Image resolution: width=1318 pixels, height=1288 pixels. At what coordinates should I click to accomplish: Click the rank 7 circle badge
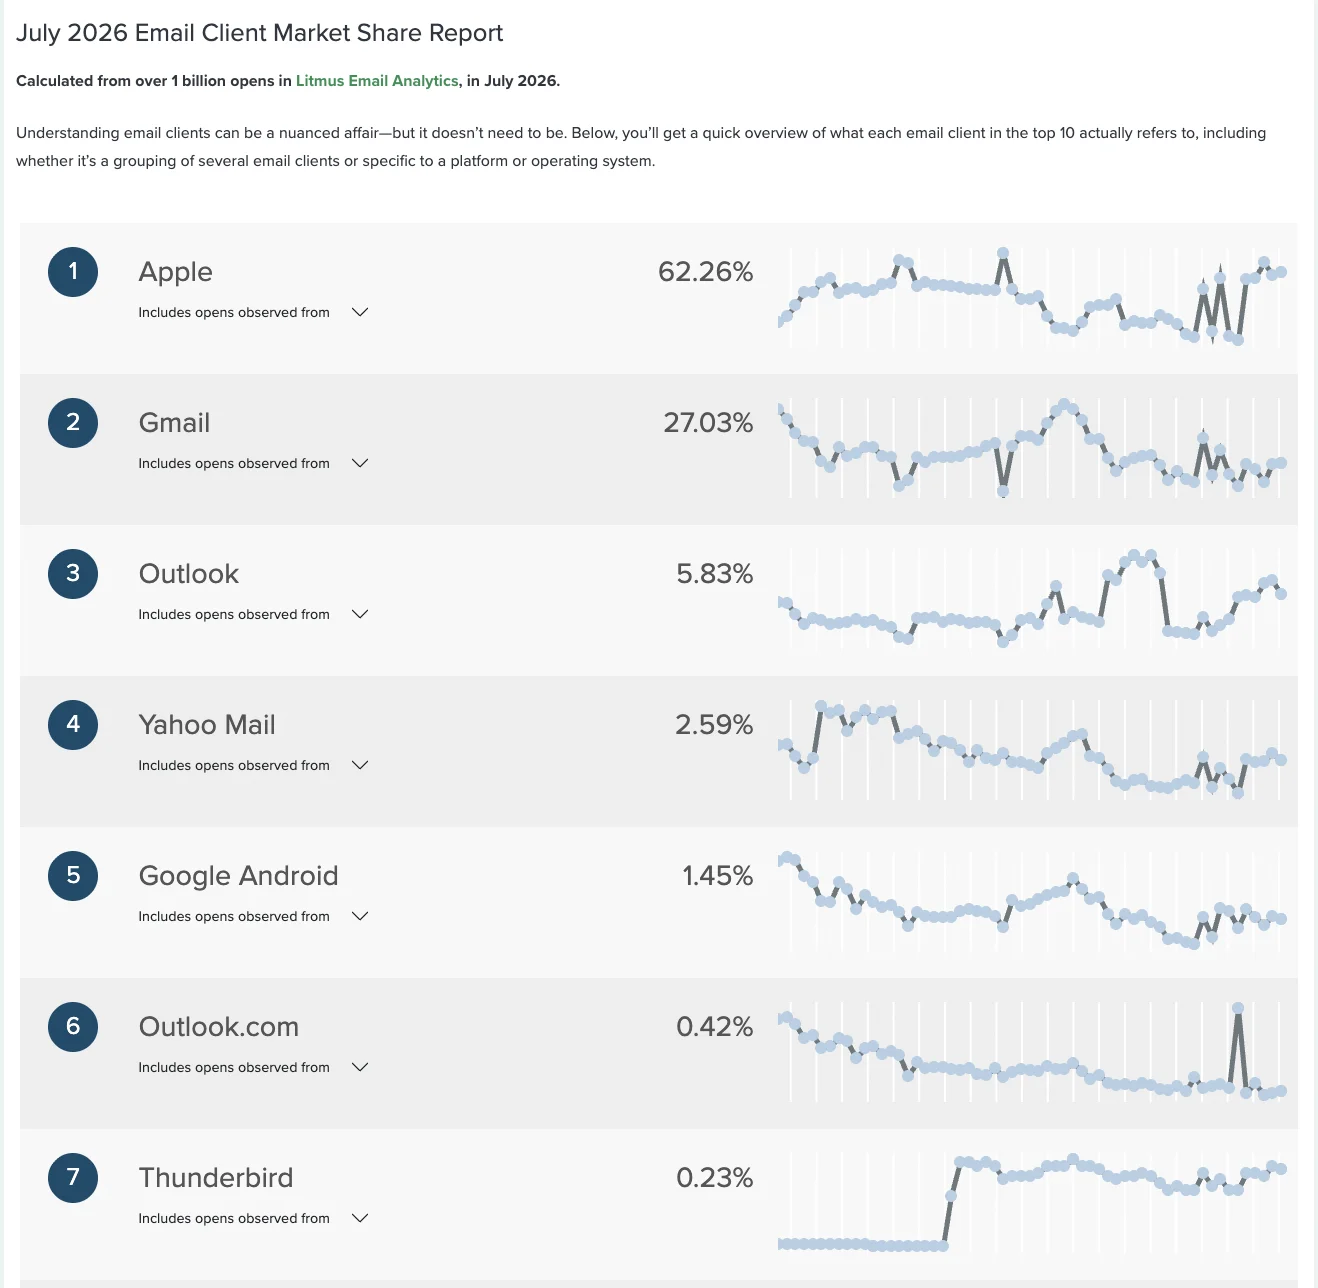[x=73, y=1178]
